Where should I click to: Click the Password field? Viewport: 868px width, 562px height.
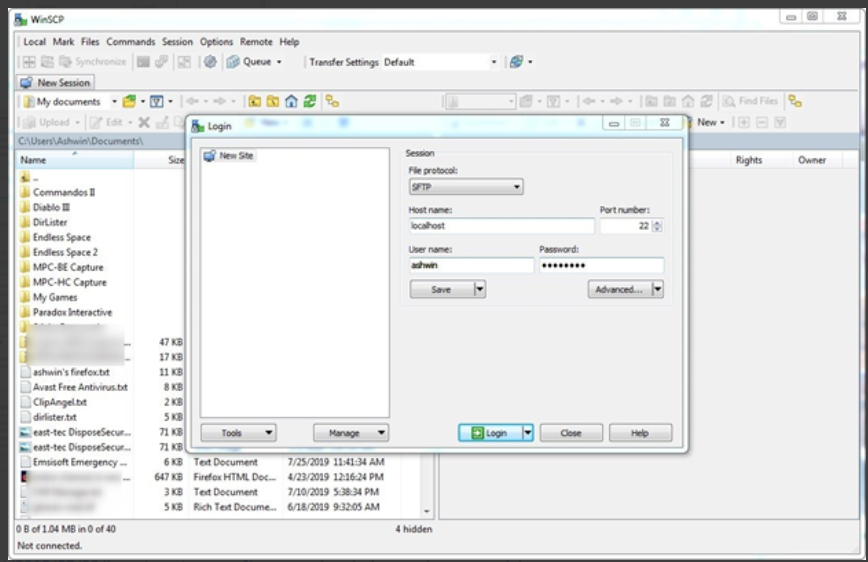tap(601, 265)
